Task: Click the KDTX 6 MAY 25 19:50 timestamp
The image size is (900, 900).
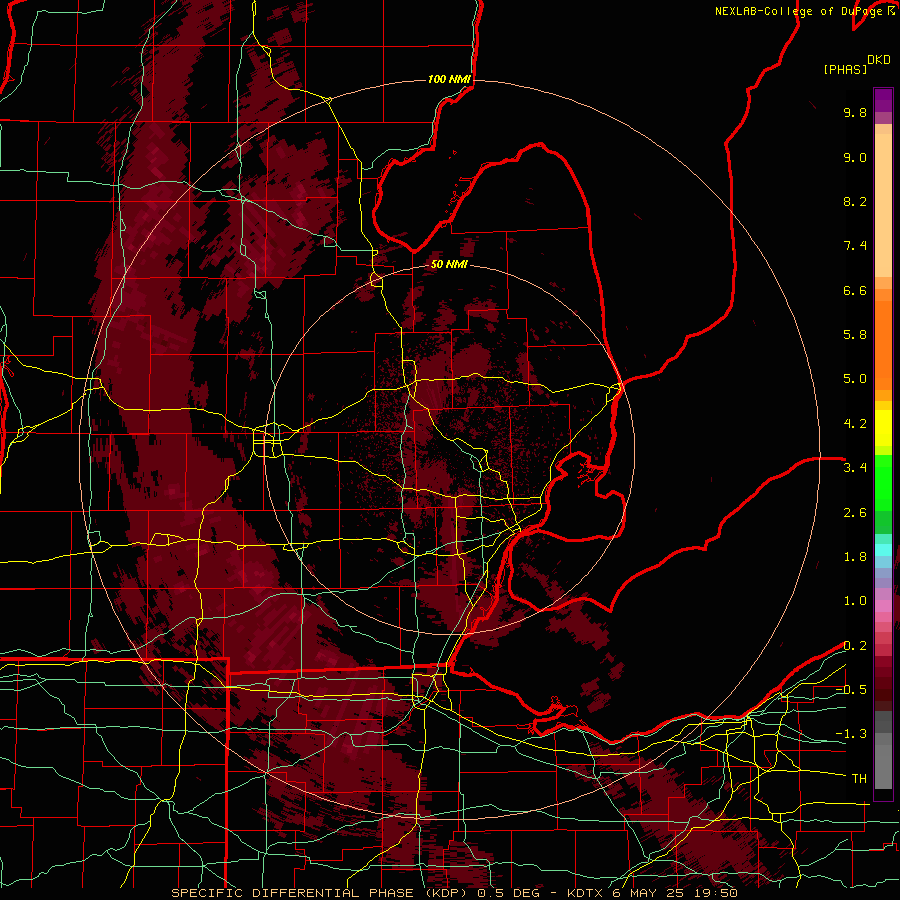Action: [652, 893]
